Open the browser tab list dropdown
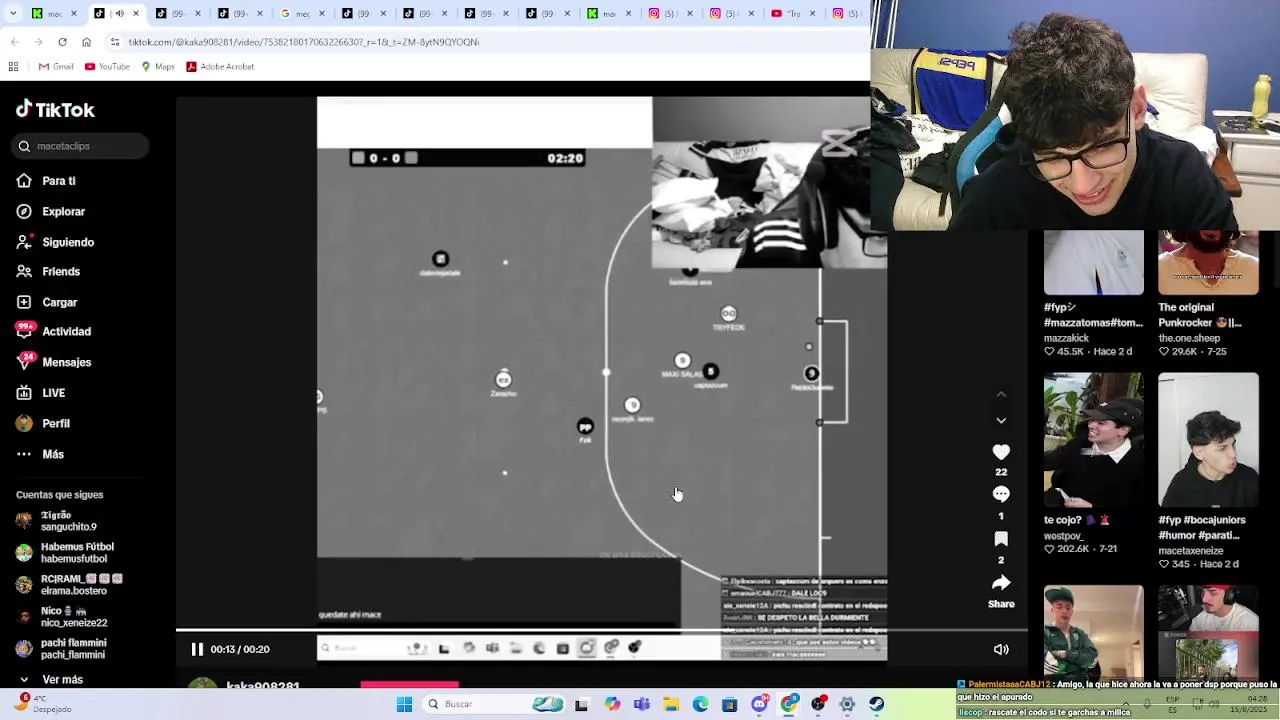This screenshot has width=1280, height=720. tap(14, 13)
